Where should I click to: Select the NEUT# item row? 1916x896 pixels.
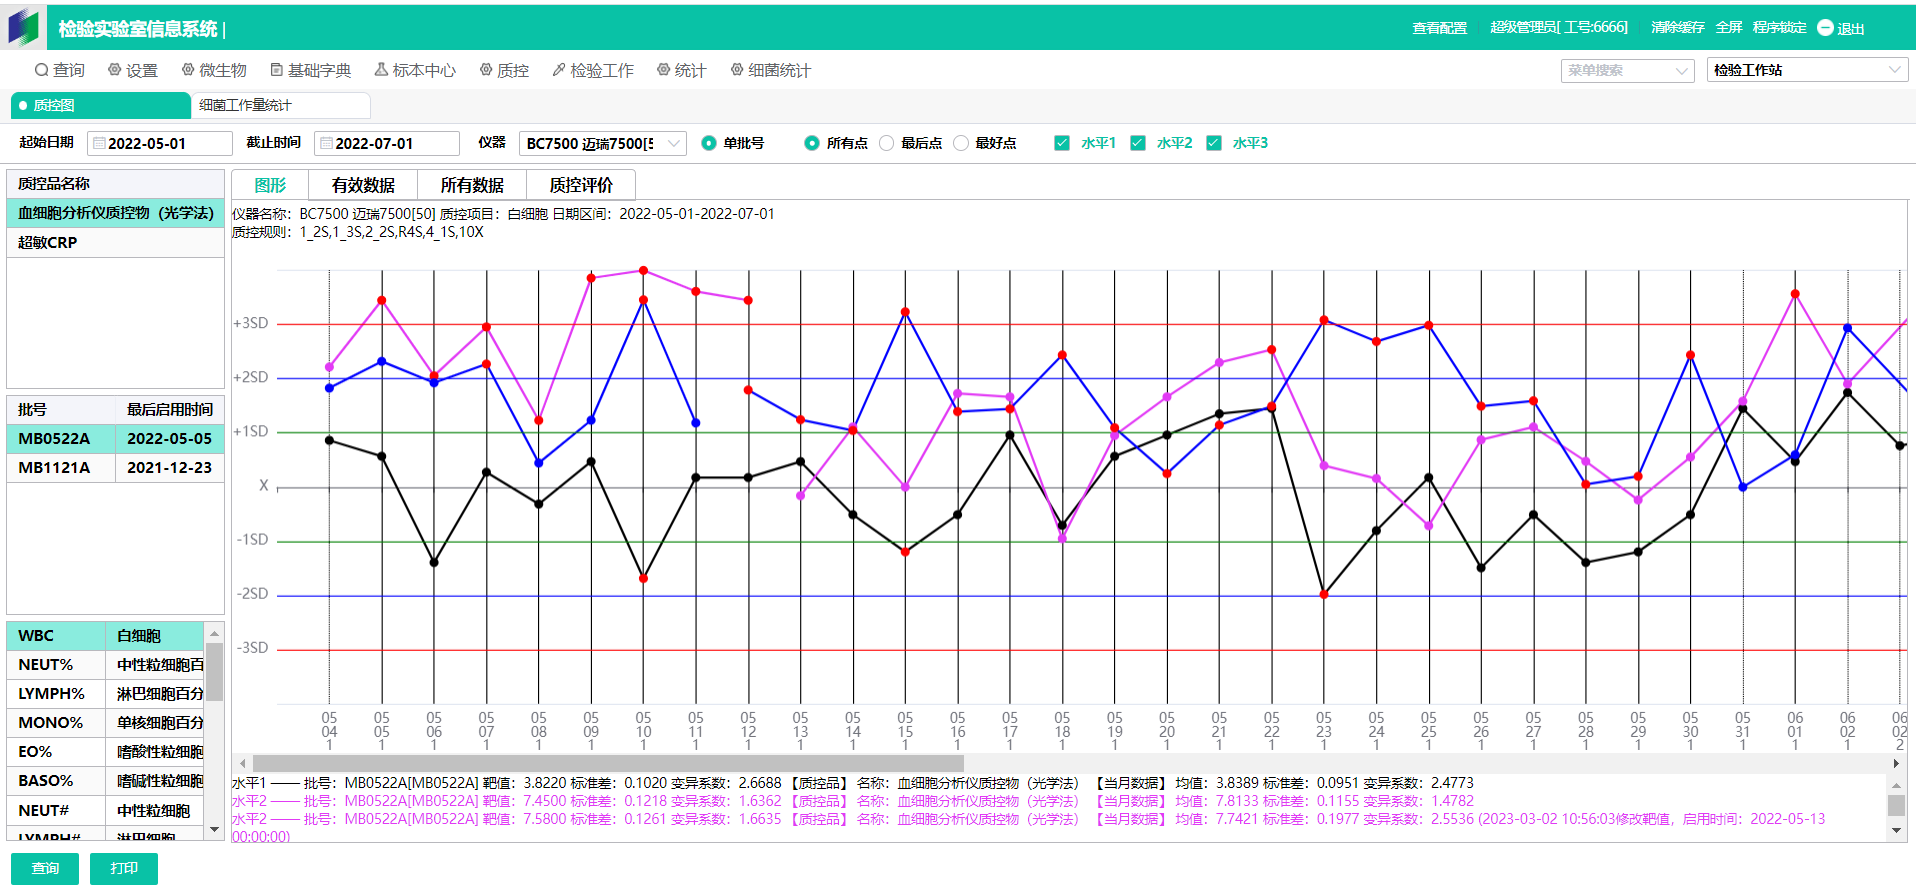(x=106, y=810)
